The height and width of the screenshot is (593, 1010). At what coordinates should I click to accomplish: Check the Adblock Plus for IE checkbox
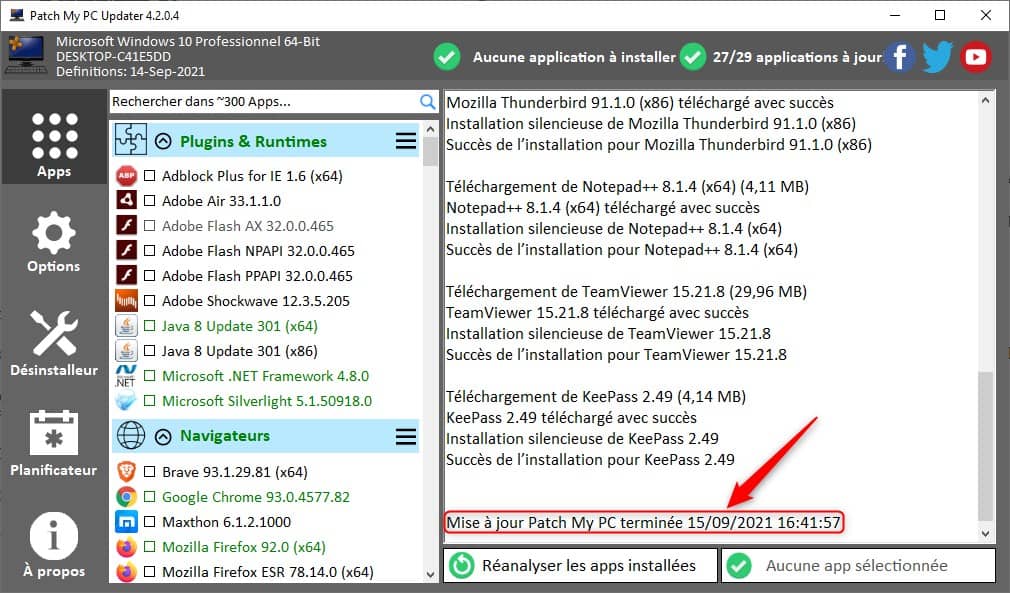tap(149, 176)
